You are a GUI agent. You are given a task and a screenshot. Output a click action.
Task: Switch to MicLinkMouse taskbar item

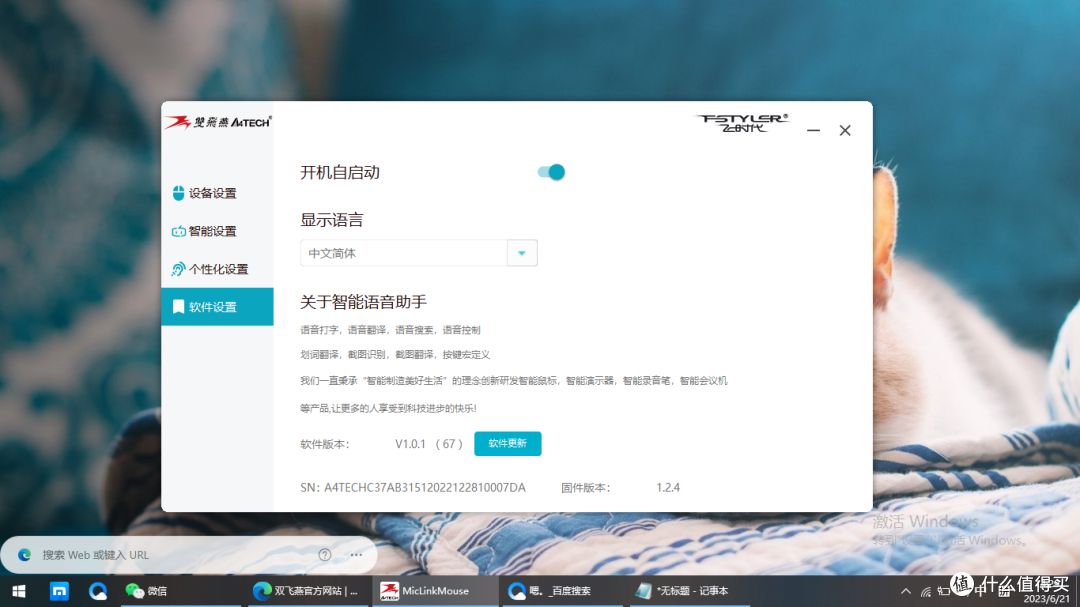[435, 591]
